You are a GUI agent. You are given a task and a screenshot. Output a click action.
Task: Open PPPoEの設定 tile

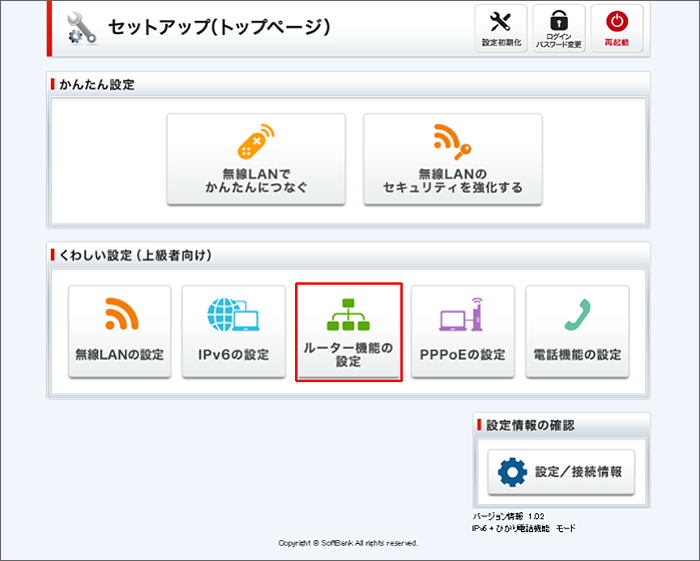[462, 332]
